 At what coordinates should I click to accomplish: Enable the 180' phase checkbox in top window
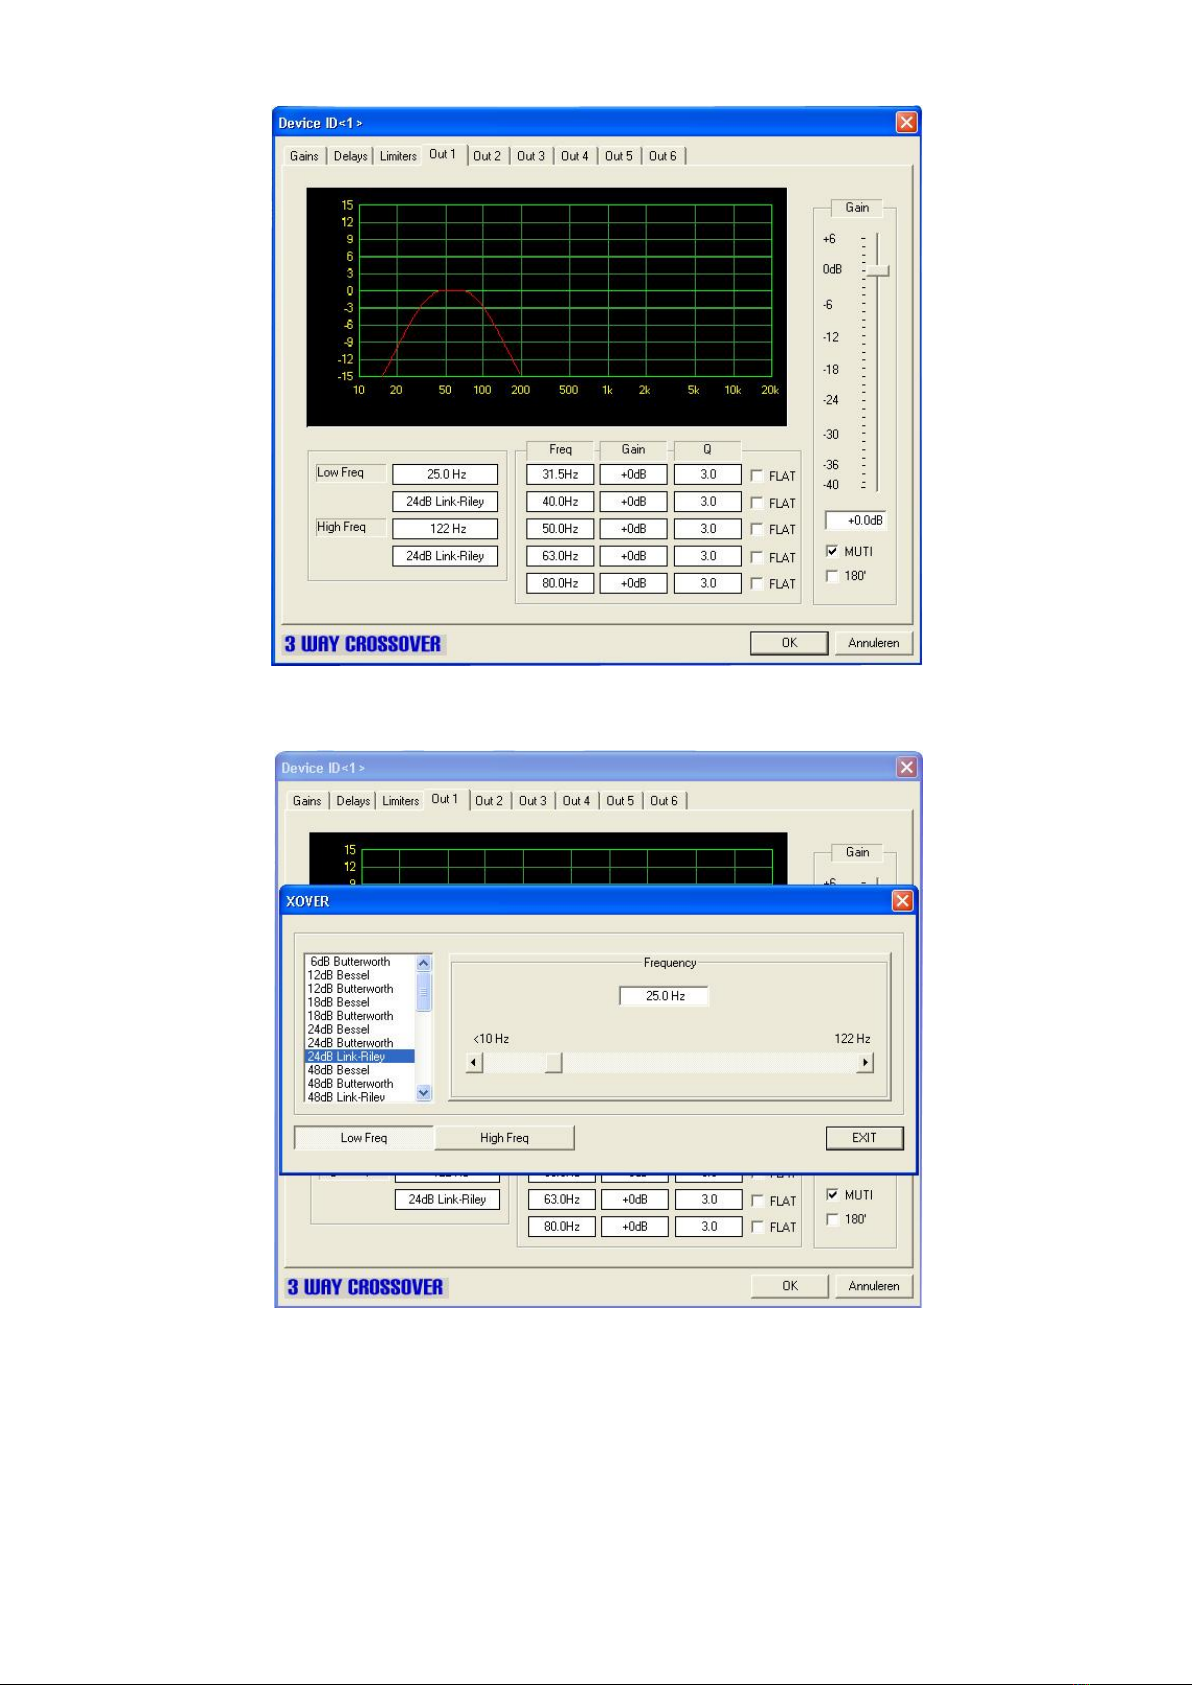(x=832, y=576)
